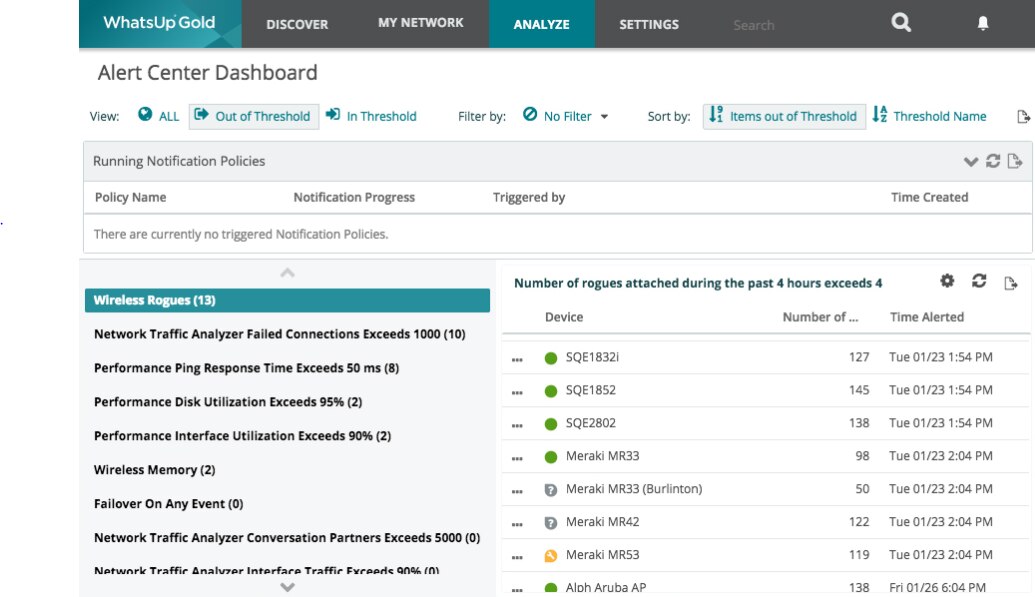Click the green status icon for SQE1832i

coord(551,358)
